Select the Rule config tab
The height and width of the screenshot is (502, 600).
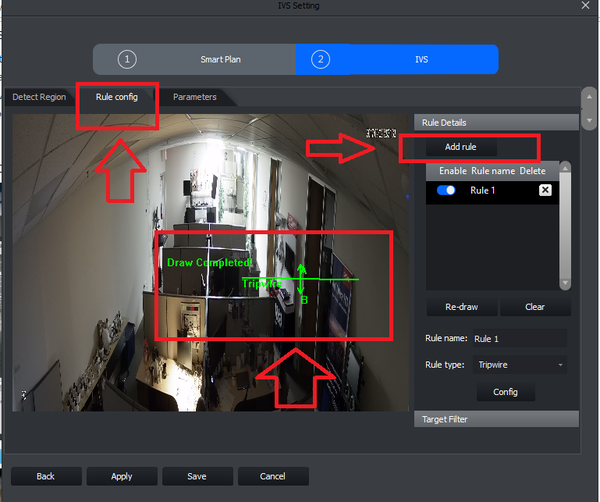pos(117,97)
